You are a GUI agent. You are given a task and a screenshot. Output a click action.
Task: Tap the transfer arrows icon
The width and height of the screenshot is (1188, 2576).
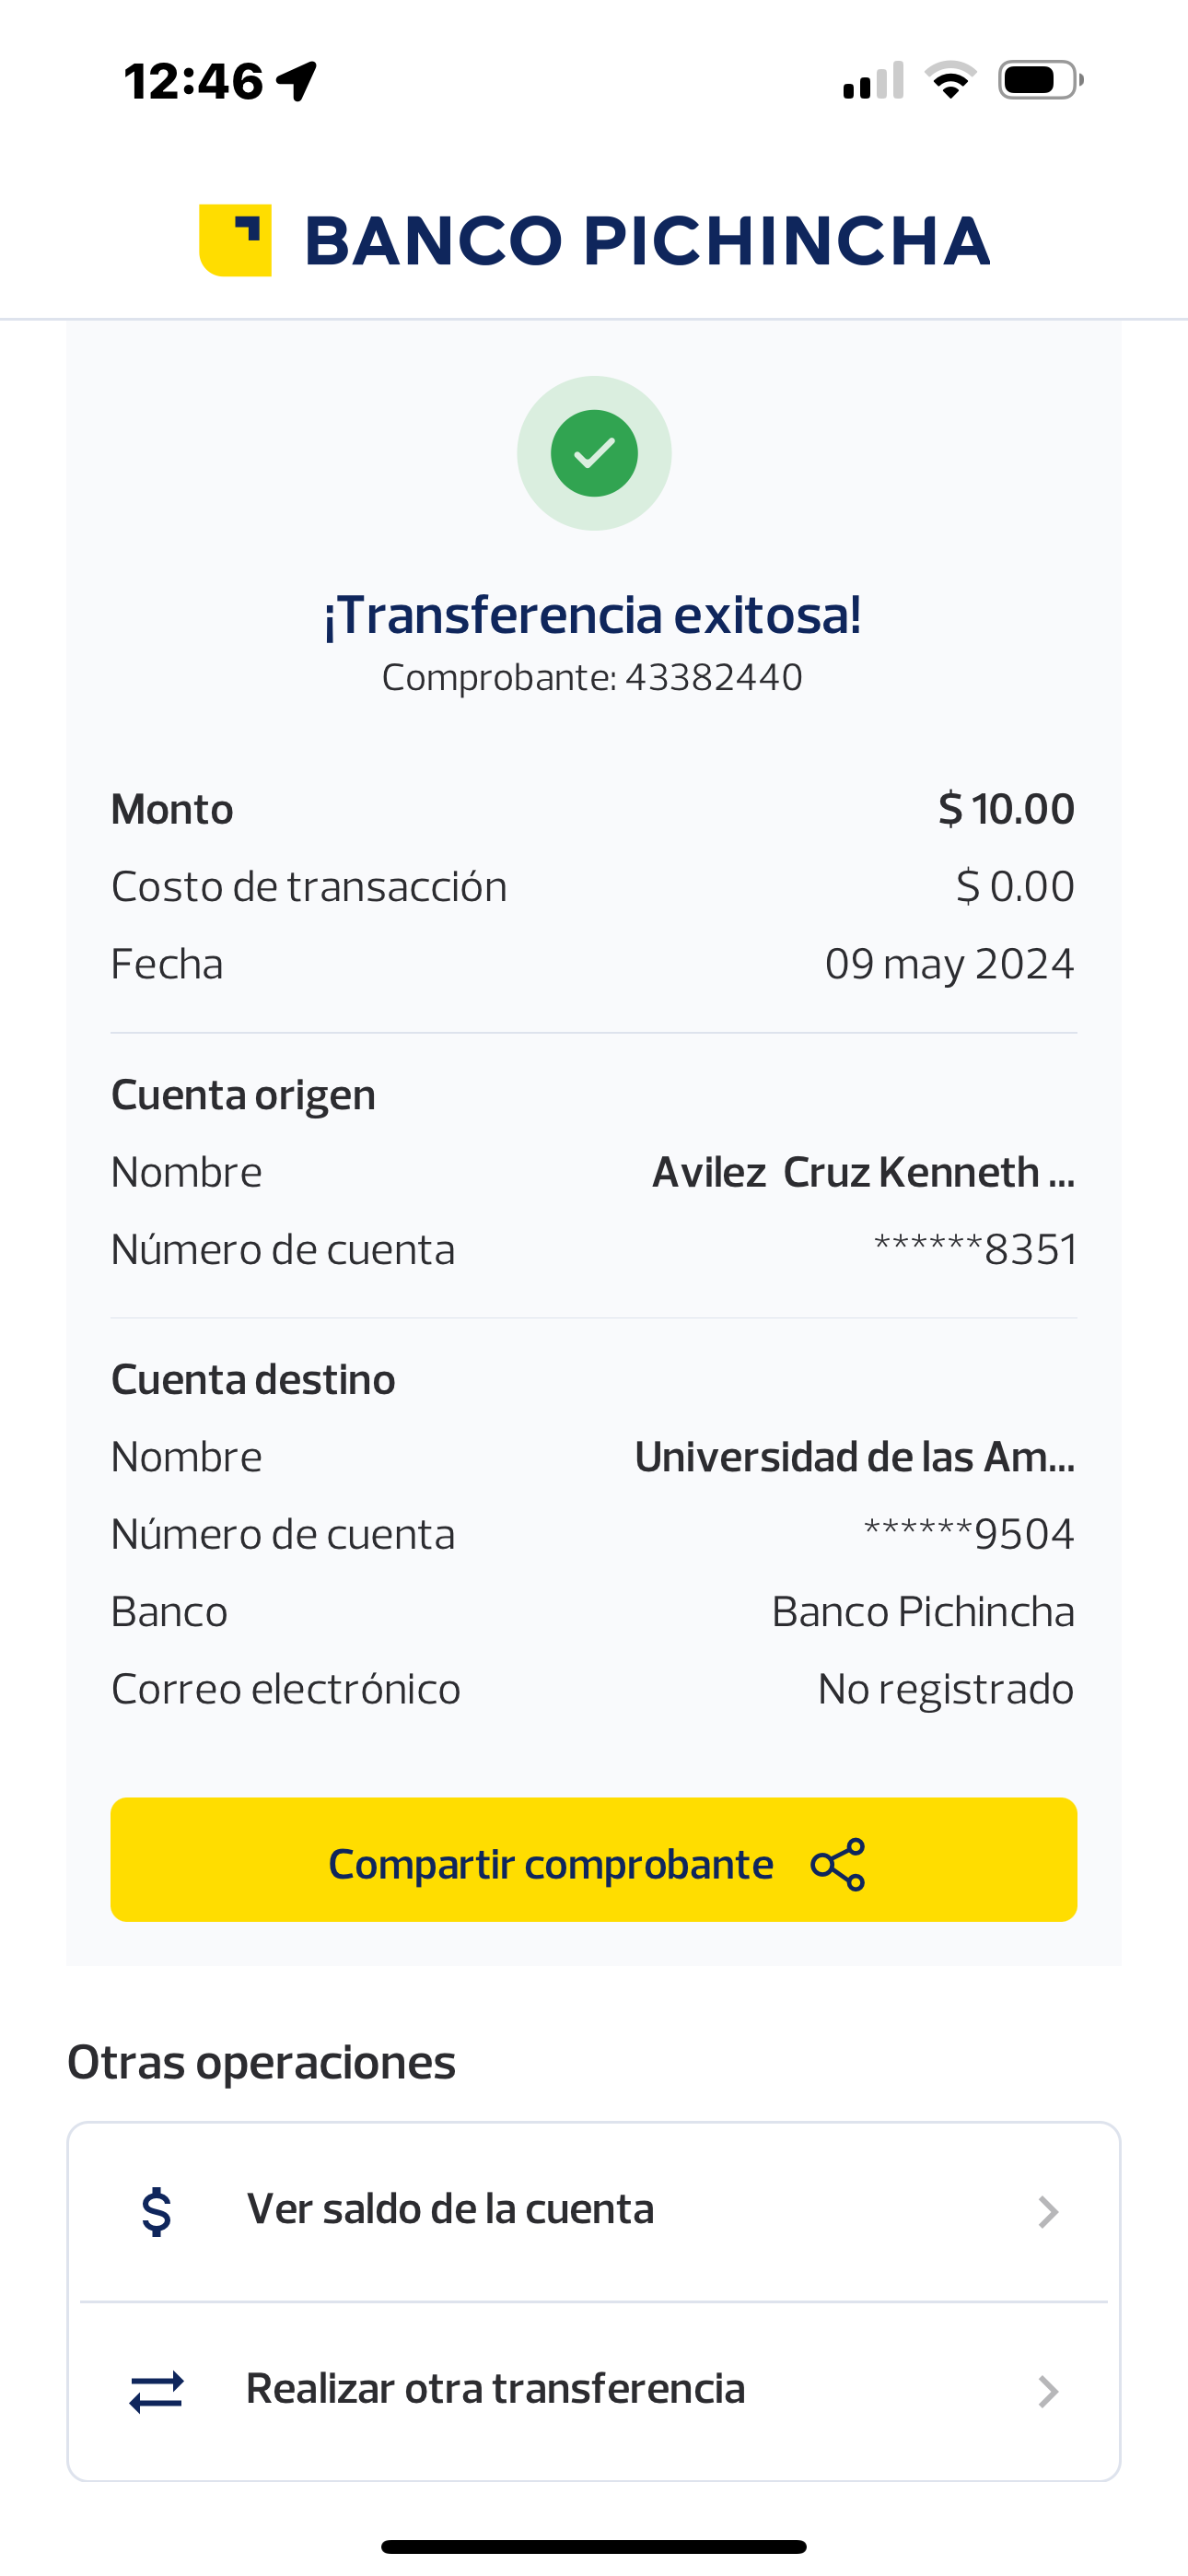click(157, 2391)
